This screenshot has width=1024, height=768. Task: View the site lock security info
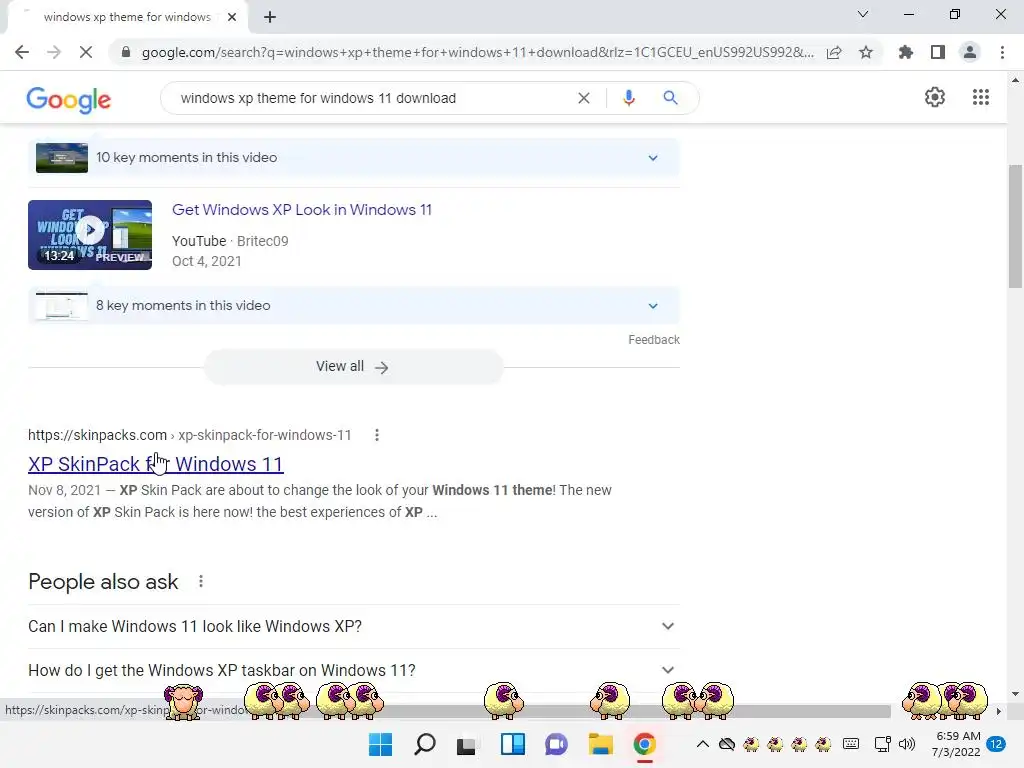(125, 52)
